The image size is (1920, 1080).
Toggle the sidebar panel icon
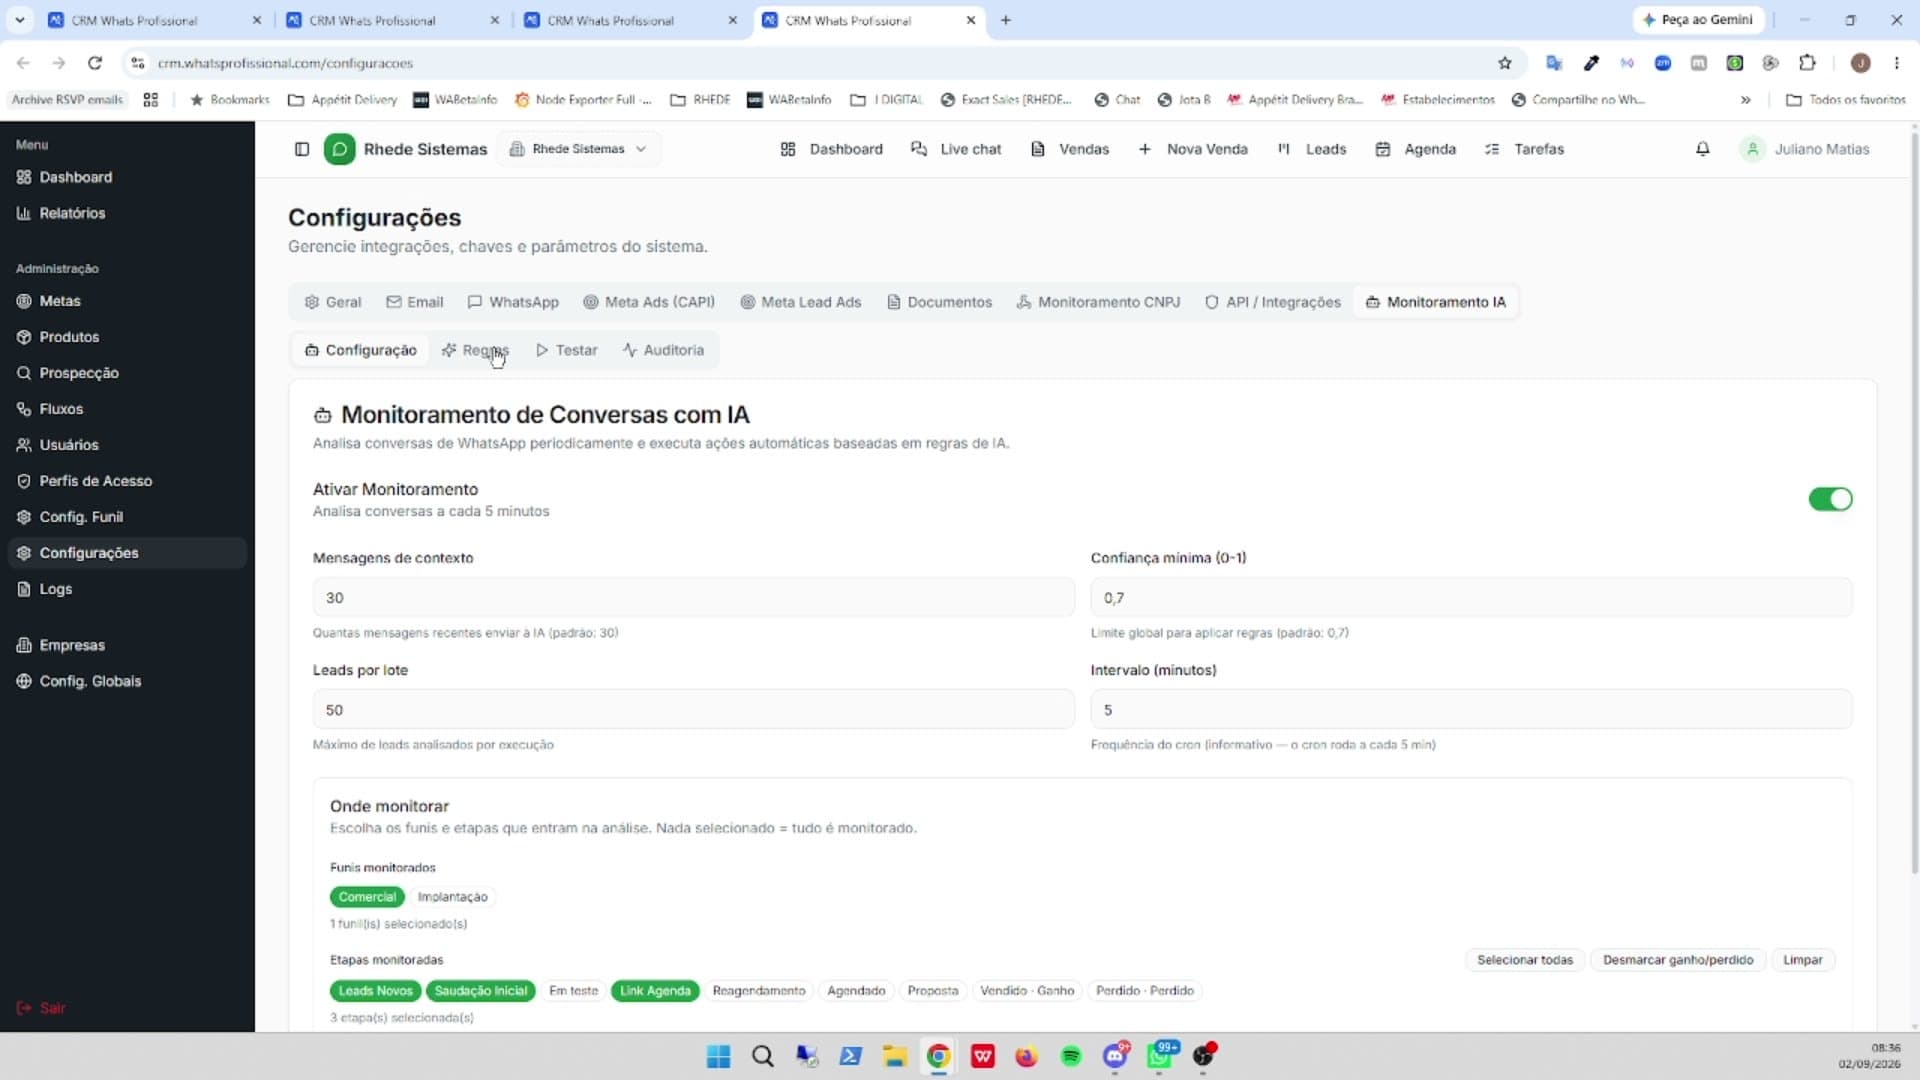[x=302, y=149]
